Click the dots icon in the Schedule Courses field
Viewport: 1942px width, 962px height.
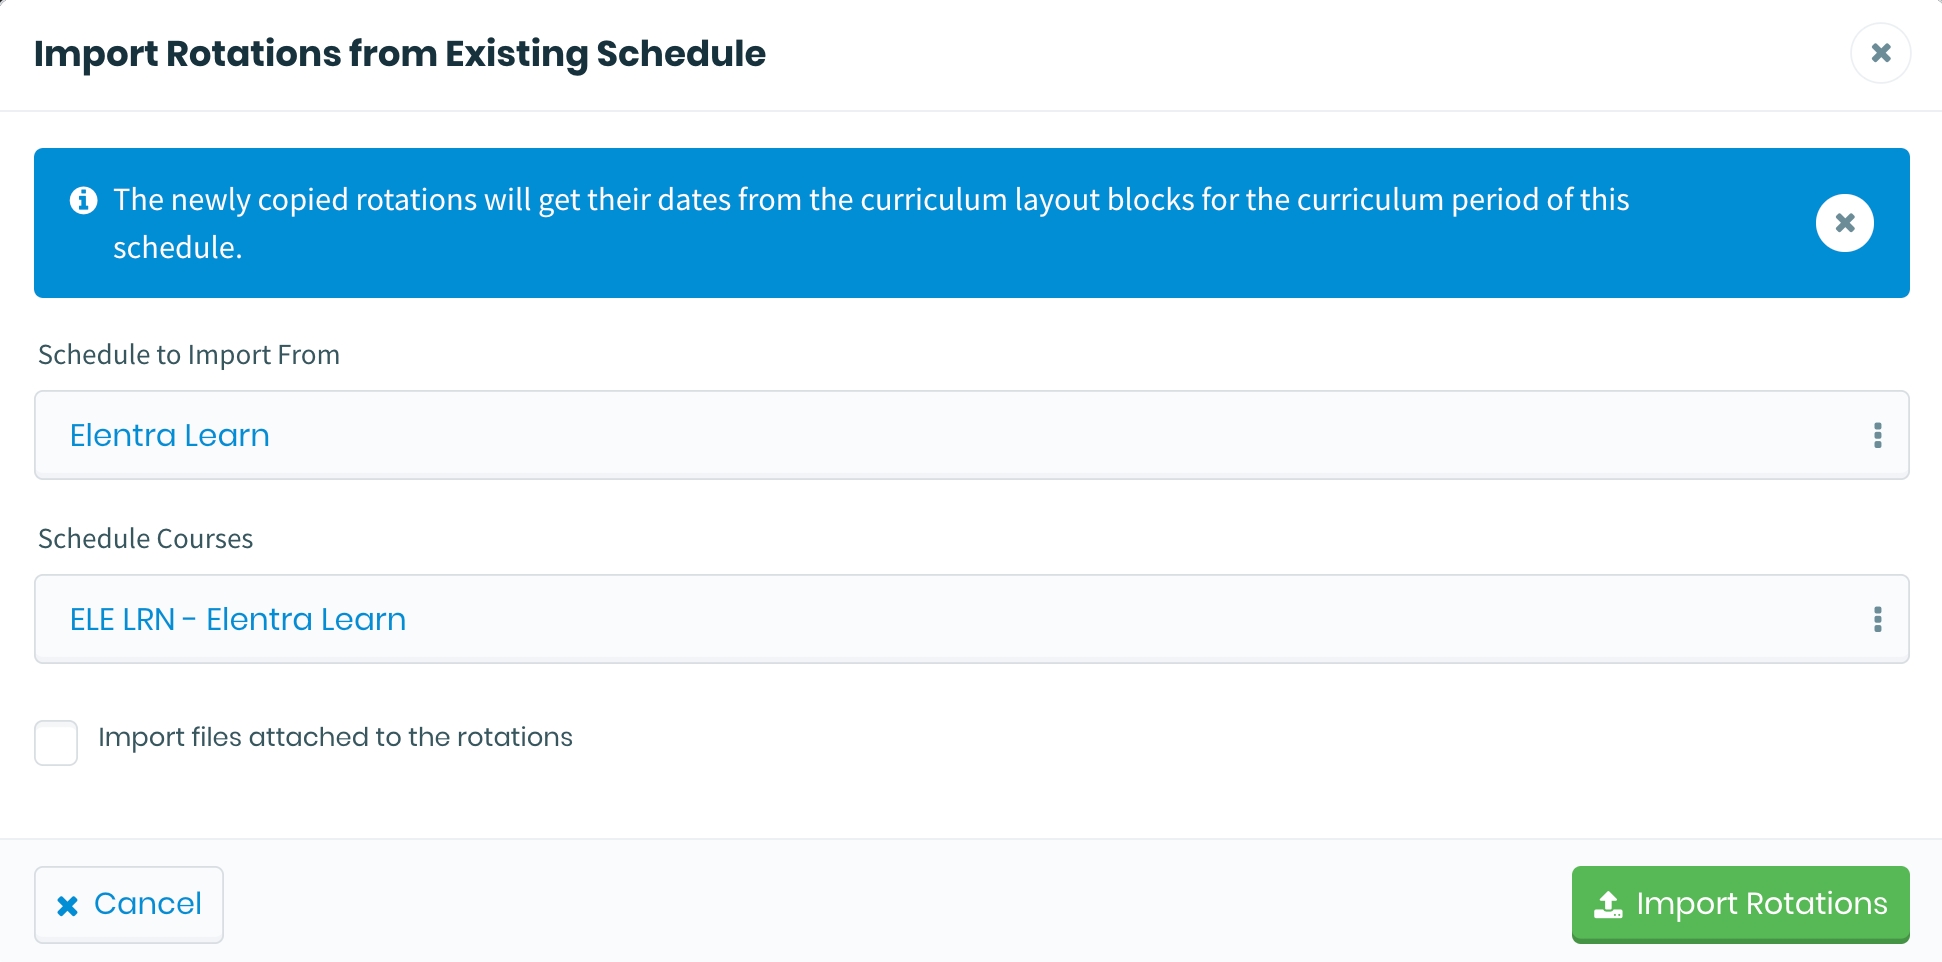pyautogui.click(x=1877, y=619)
